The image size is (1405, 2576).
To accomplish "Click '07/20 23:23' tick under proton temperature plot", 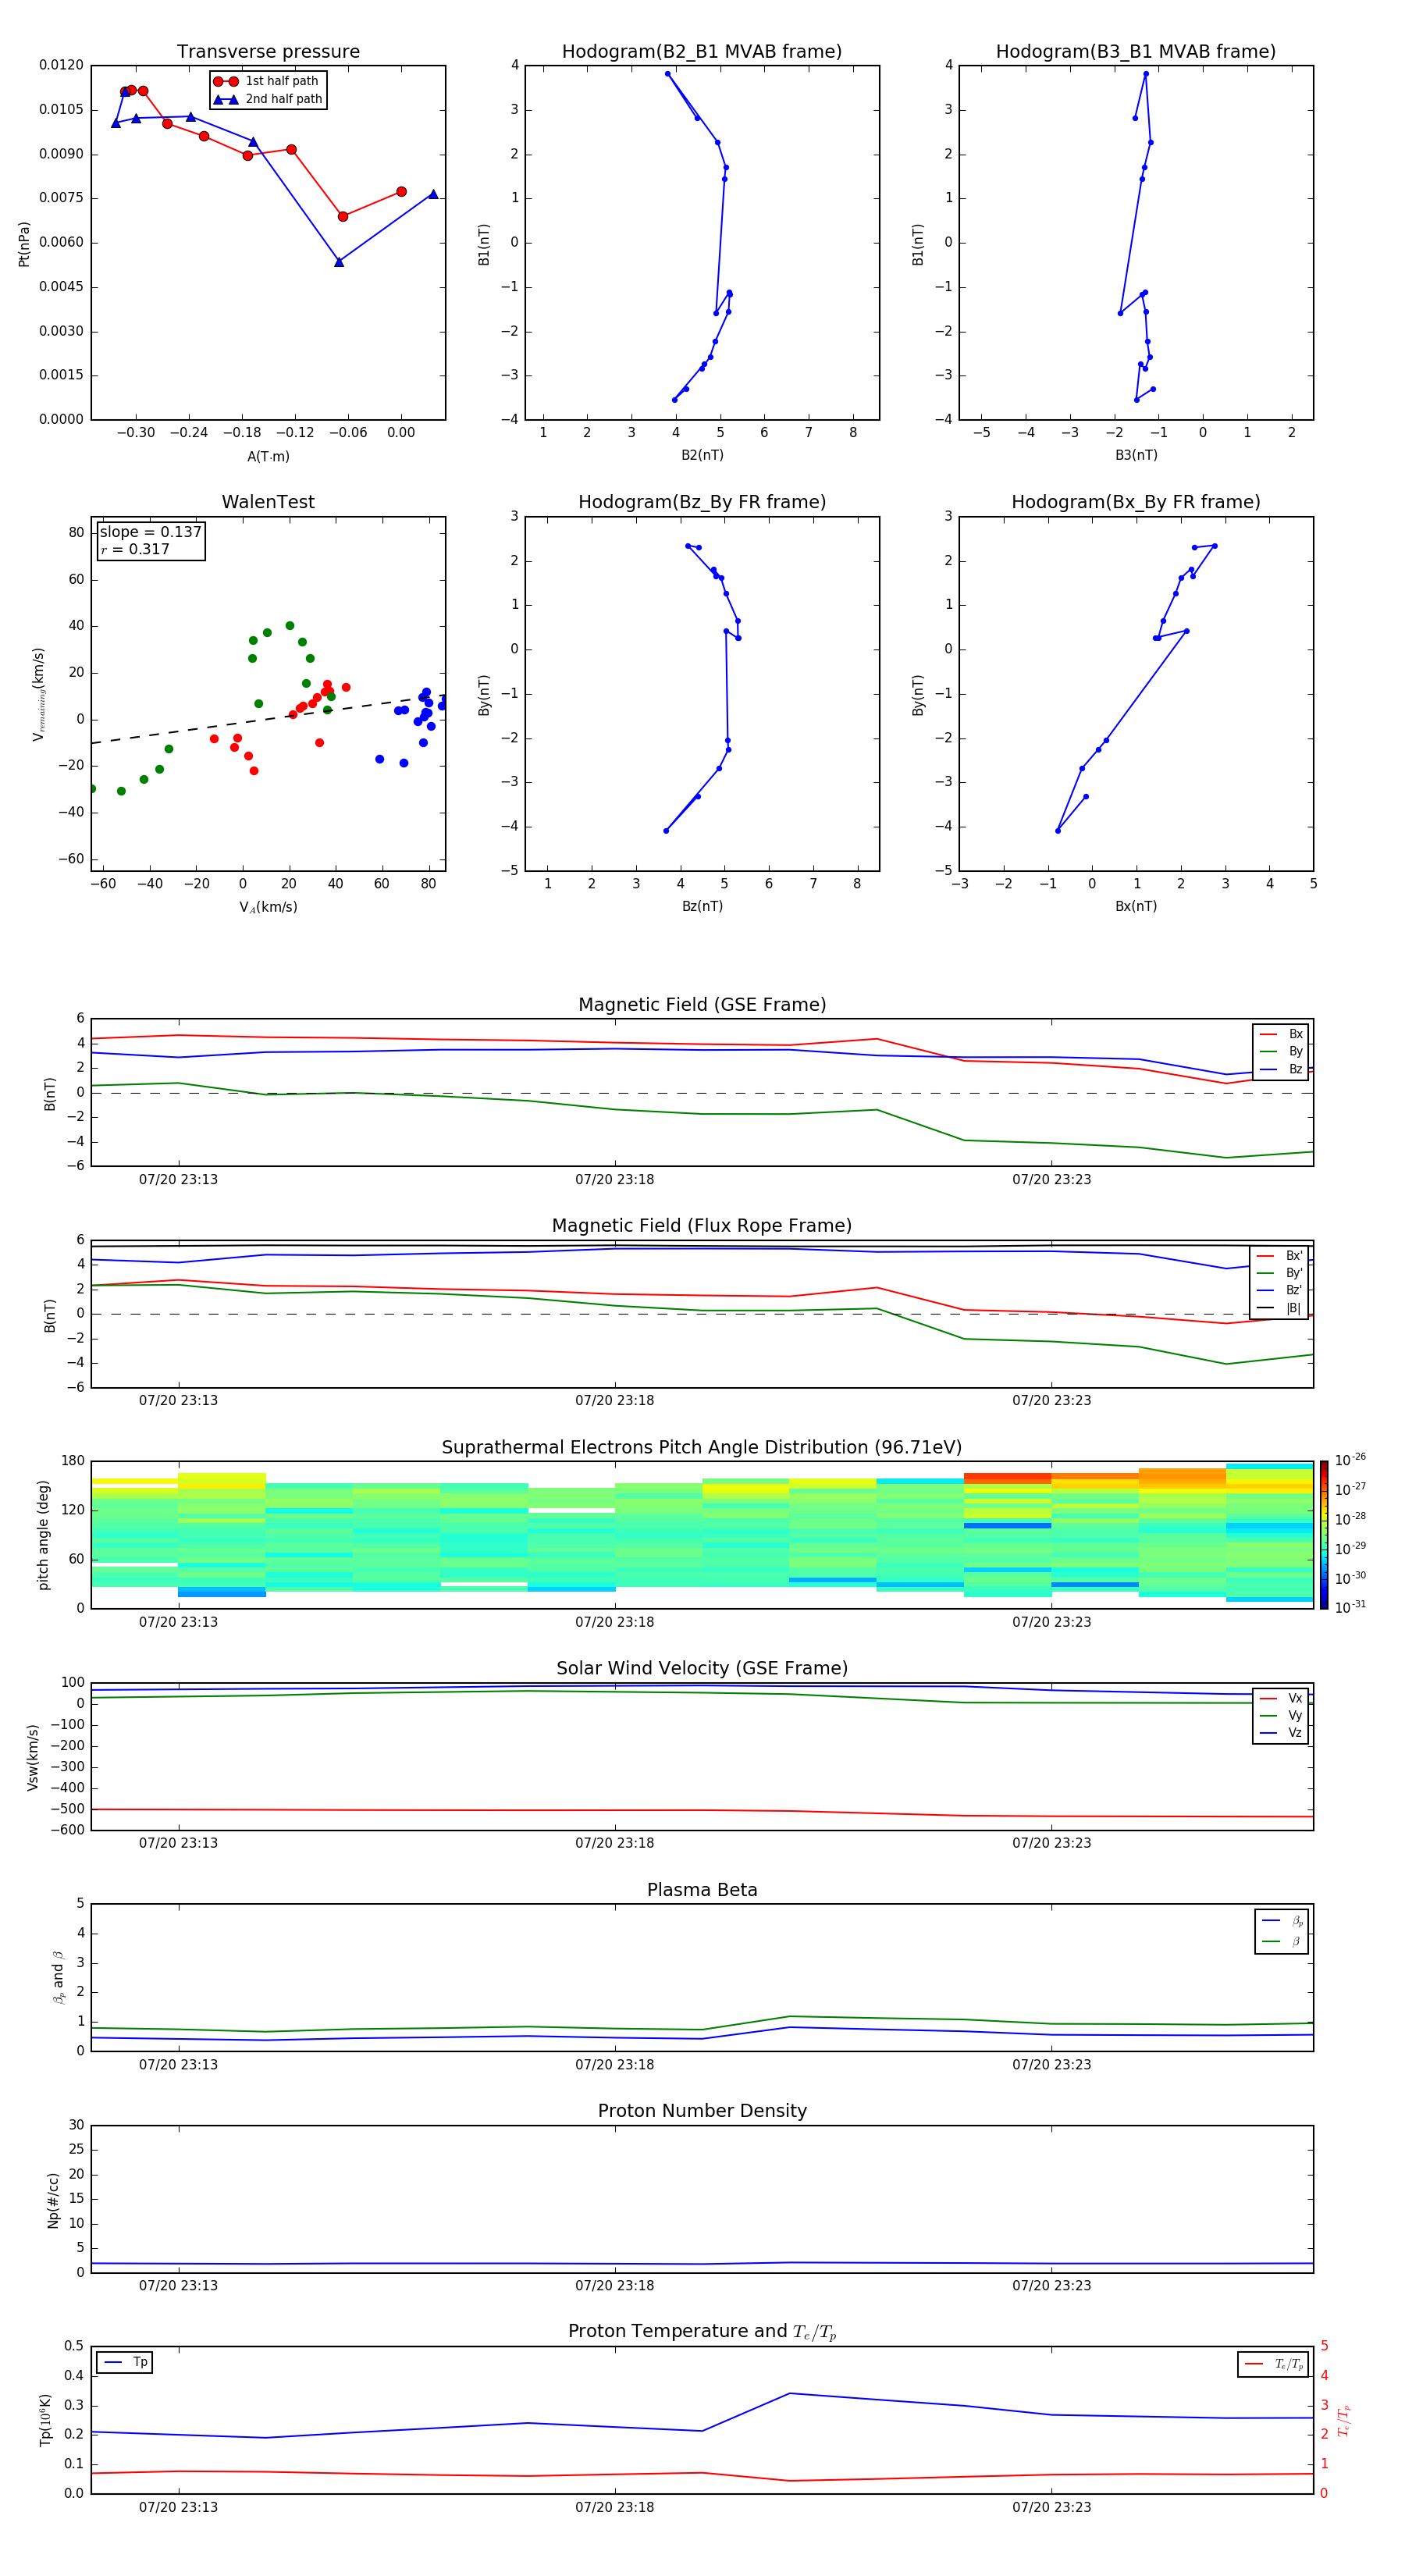I will [1051, 2507].
